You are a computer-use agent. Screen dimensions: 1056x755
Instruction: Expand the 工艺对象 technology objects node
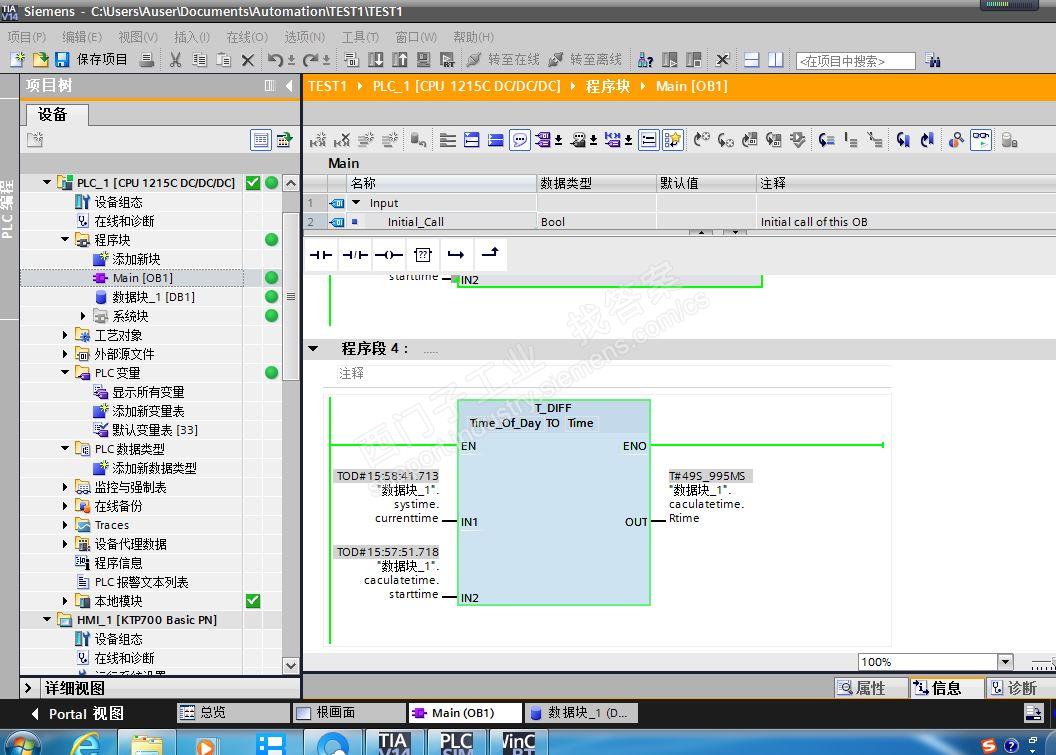click(x=65, y=335)
